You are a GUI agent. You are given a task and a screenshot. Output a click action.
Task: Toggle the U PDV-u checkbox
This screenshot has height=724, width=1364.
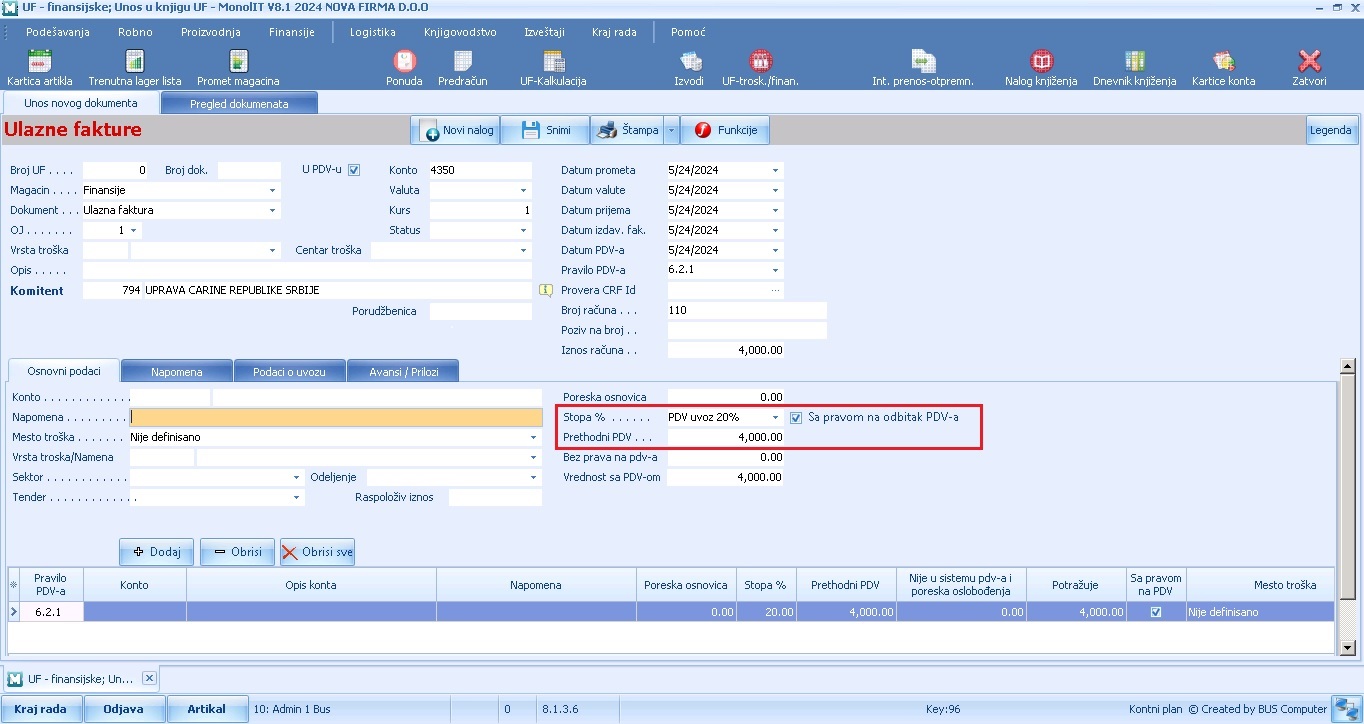click(x=353, y=170)
